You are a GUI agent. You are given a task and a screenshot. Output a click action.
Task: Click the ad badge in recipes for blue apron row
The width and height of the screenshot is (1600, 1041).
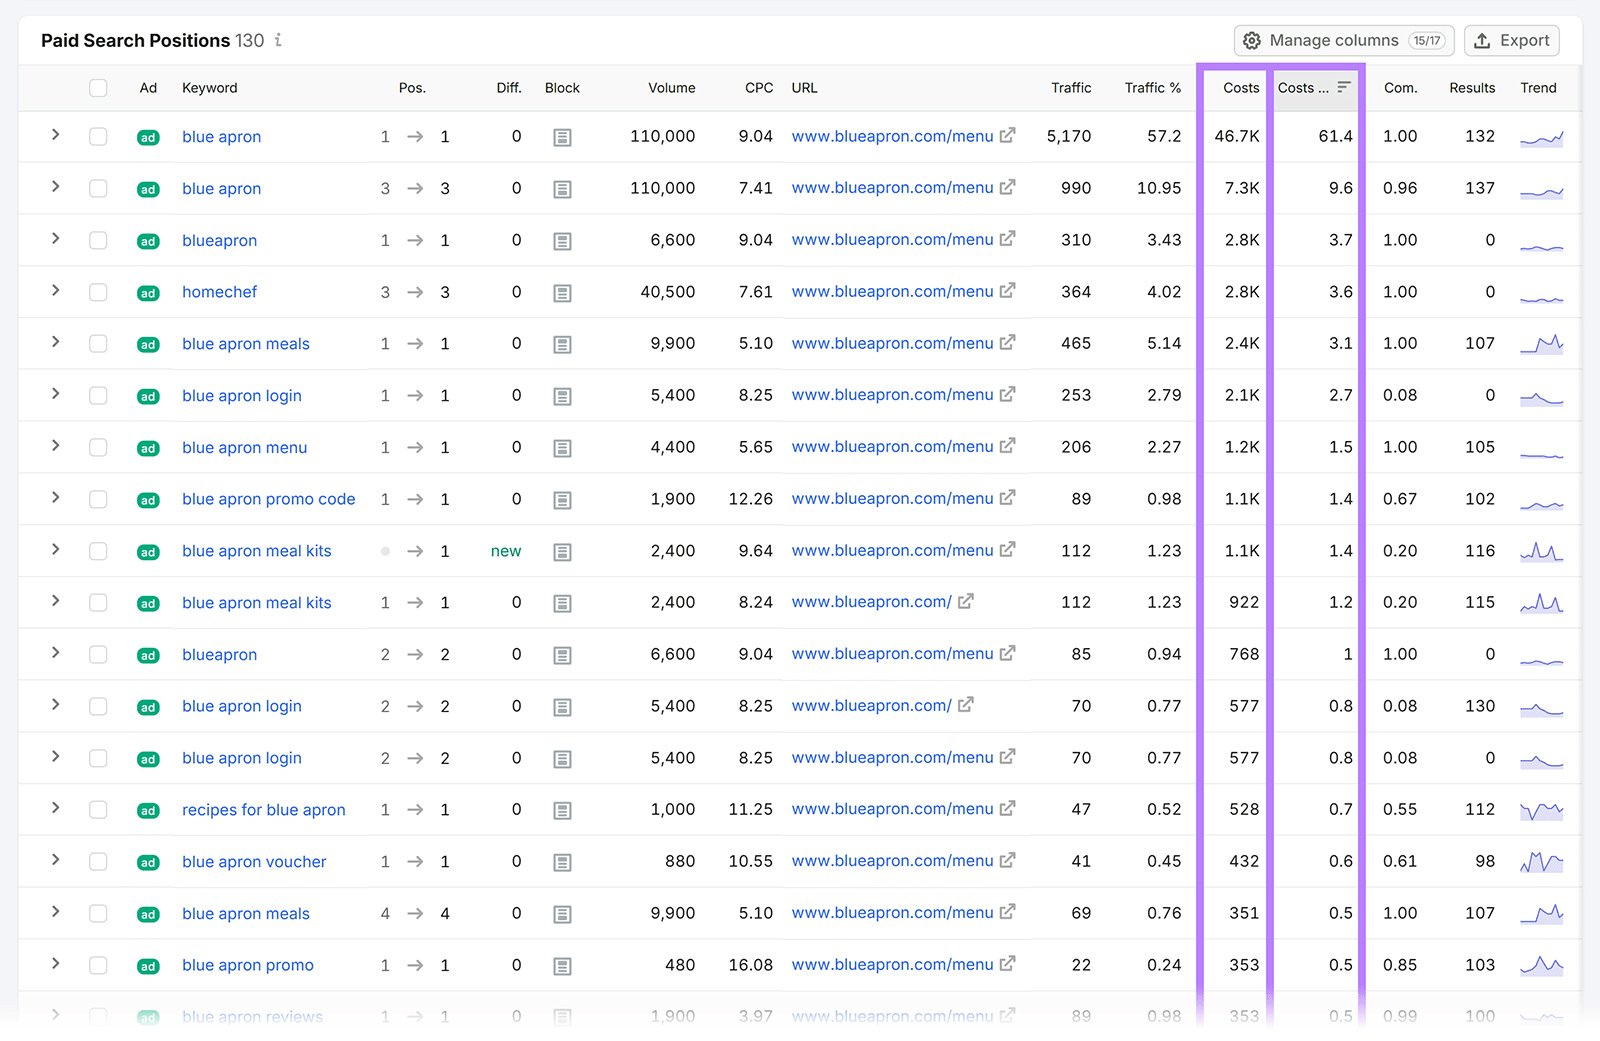pyautogui.click(x=148, y=810)
